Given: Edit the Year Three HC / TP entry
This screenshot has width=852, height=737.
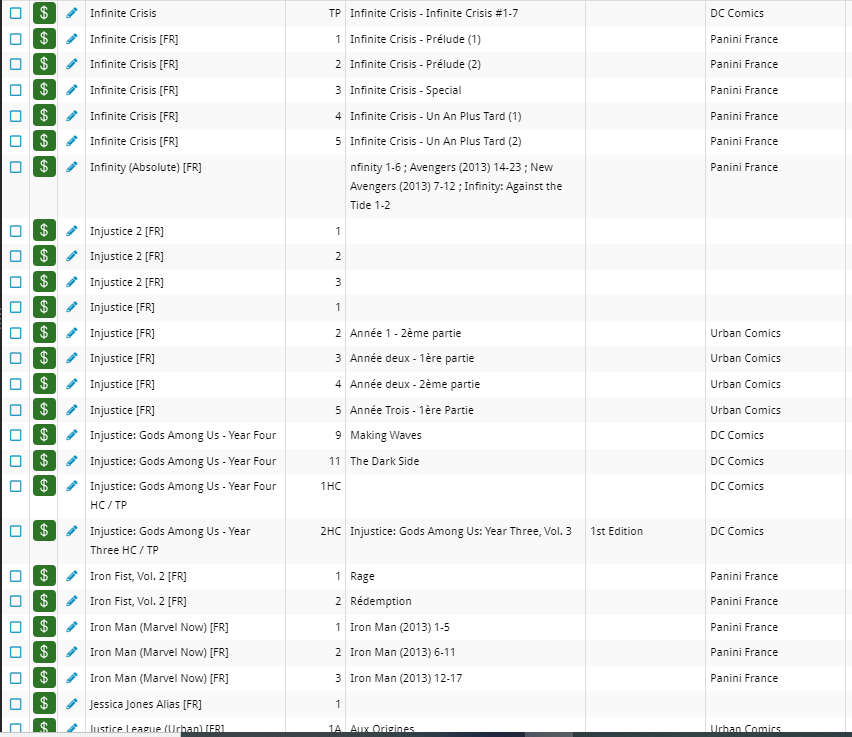Looking at the screenshot, I should (72, 531).
